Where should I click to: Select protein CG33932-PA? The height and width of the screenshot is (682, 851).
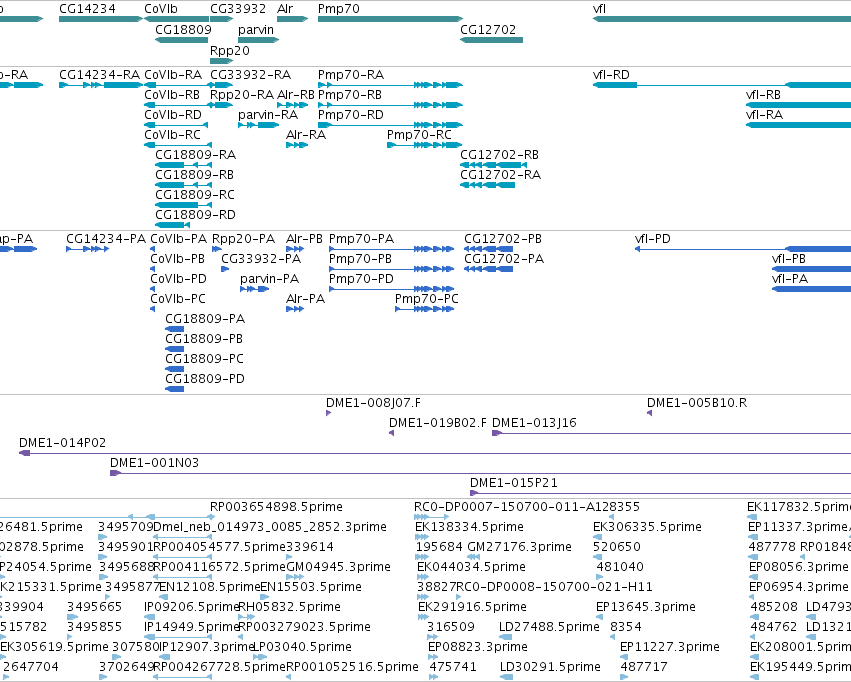point(225,269)
